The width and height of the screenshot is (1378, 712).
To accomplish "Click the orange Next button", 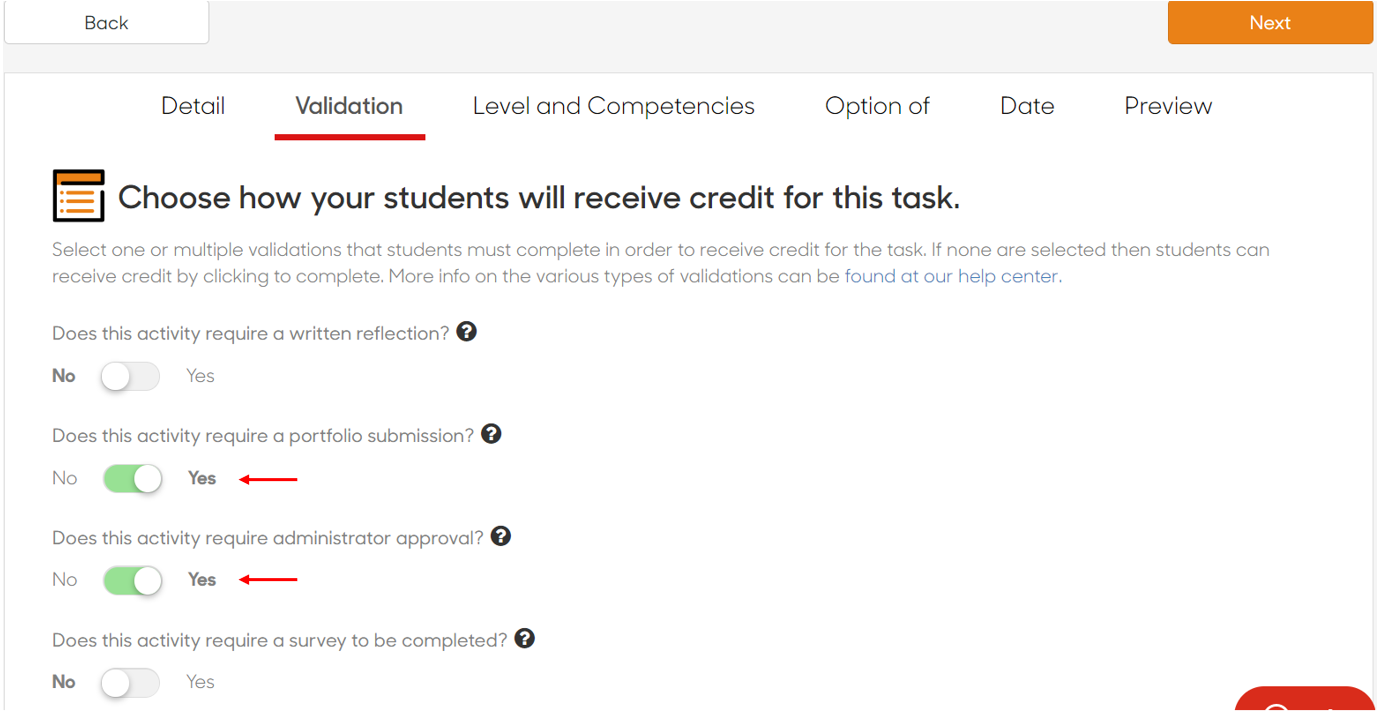I will click(x=1270, y=22).
